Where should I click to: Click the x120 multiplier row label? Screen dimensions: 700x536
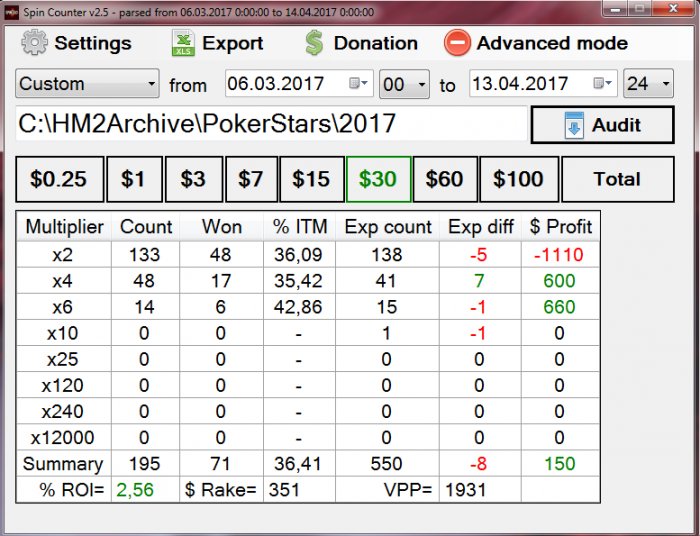pyautogui.click(x=63, y=386)
